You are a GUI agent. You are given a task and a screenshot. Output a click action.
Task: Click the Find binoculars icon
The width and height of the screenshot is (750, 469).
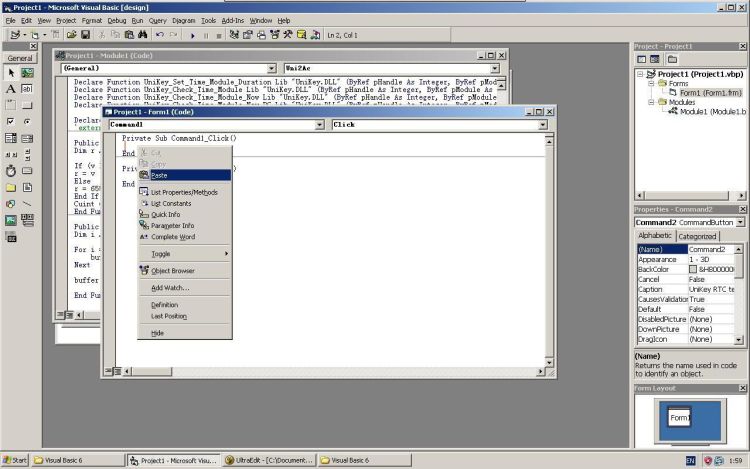click(143, 35)
